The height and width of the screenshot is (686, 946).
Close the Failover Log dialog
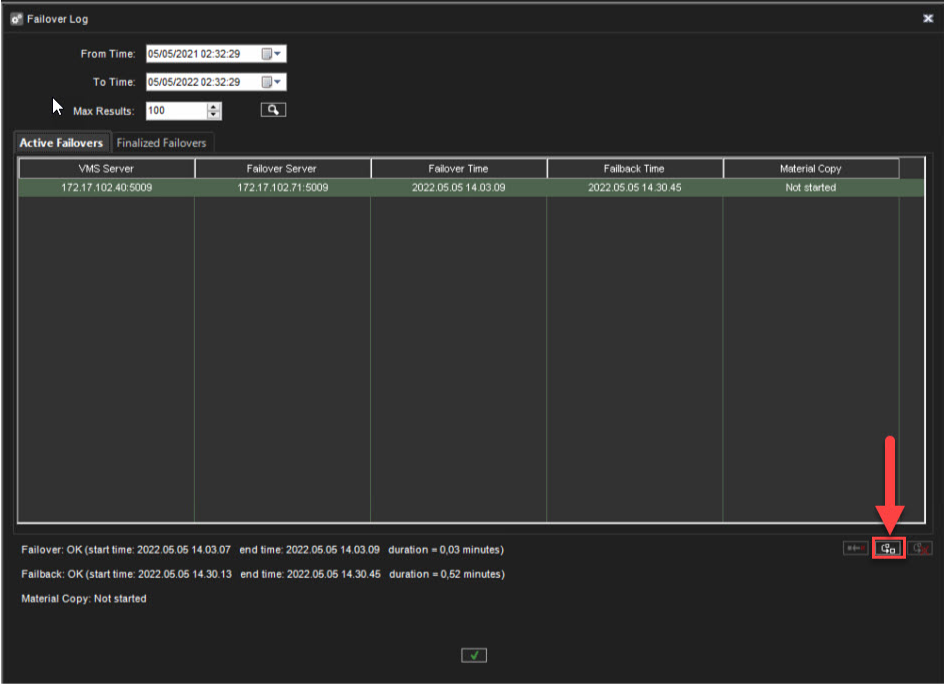click(x=927, y=19)
